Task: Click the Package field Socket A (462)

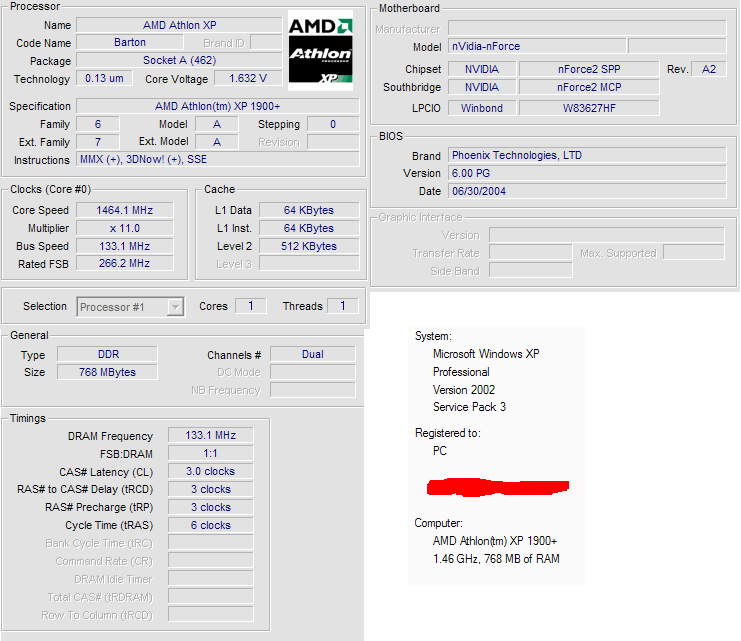Action: [178, 61]
